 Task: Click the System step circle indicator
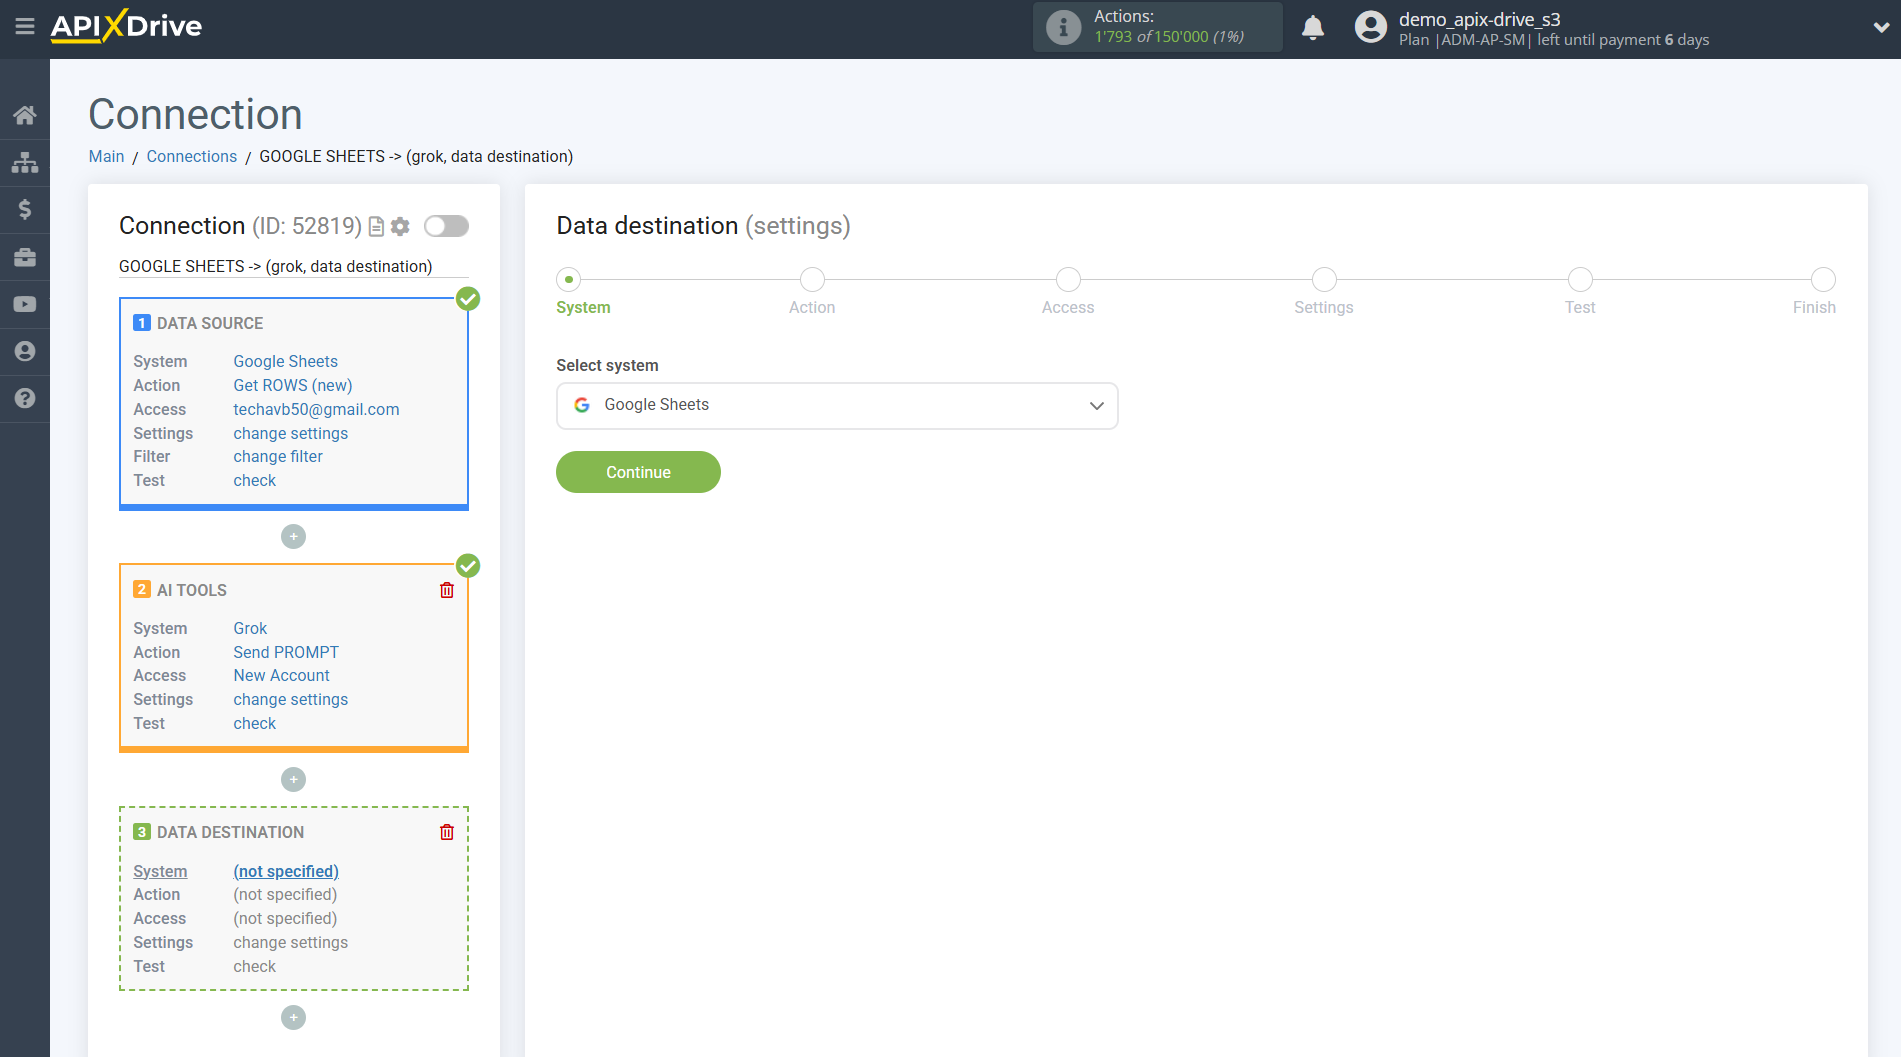tap(569, 279)
